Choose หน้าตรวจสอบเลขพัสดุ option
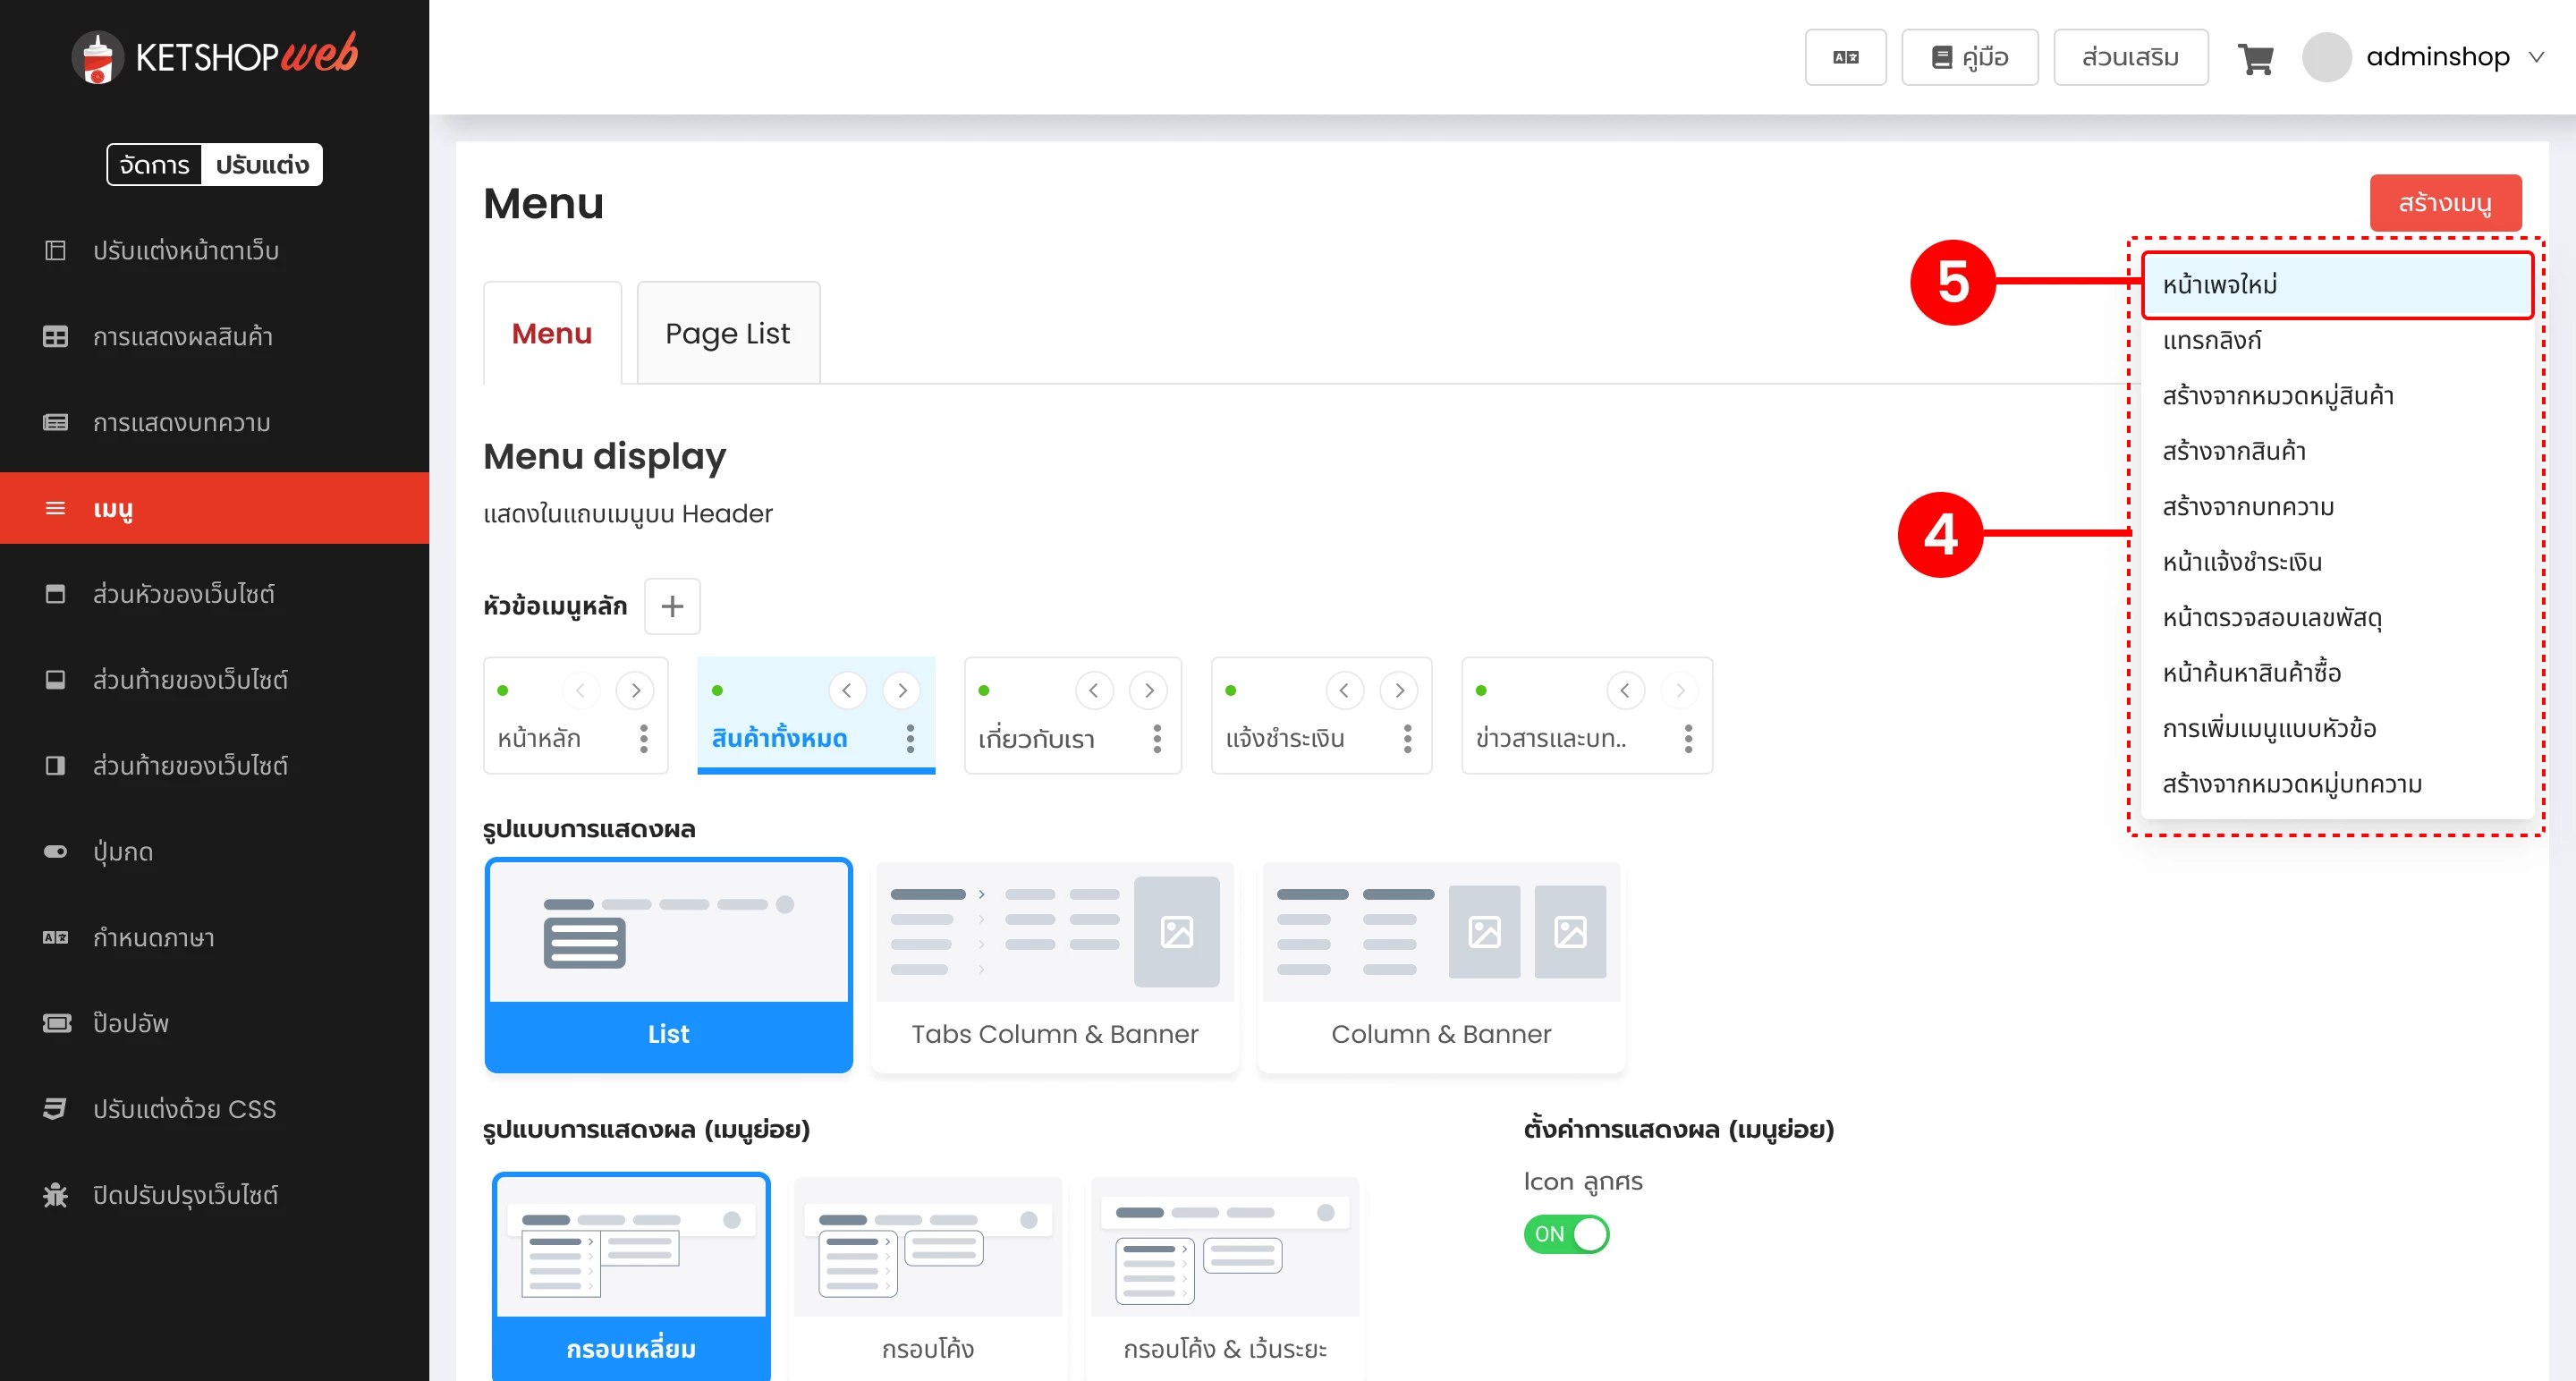The height and width of the screenshot is (1381, 2576). (x=2337, y=618)
